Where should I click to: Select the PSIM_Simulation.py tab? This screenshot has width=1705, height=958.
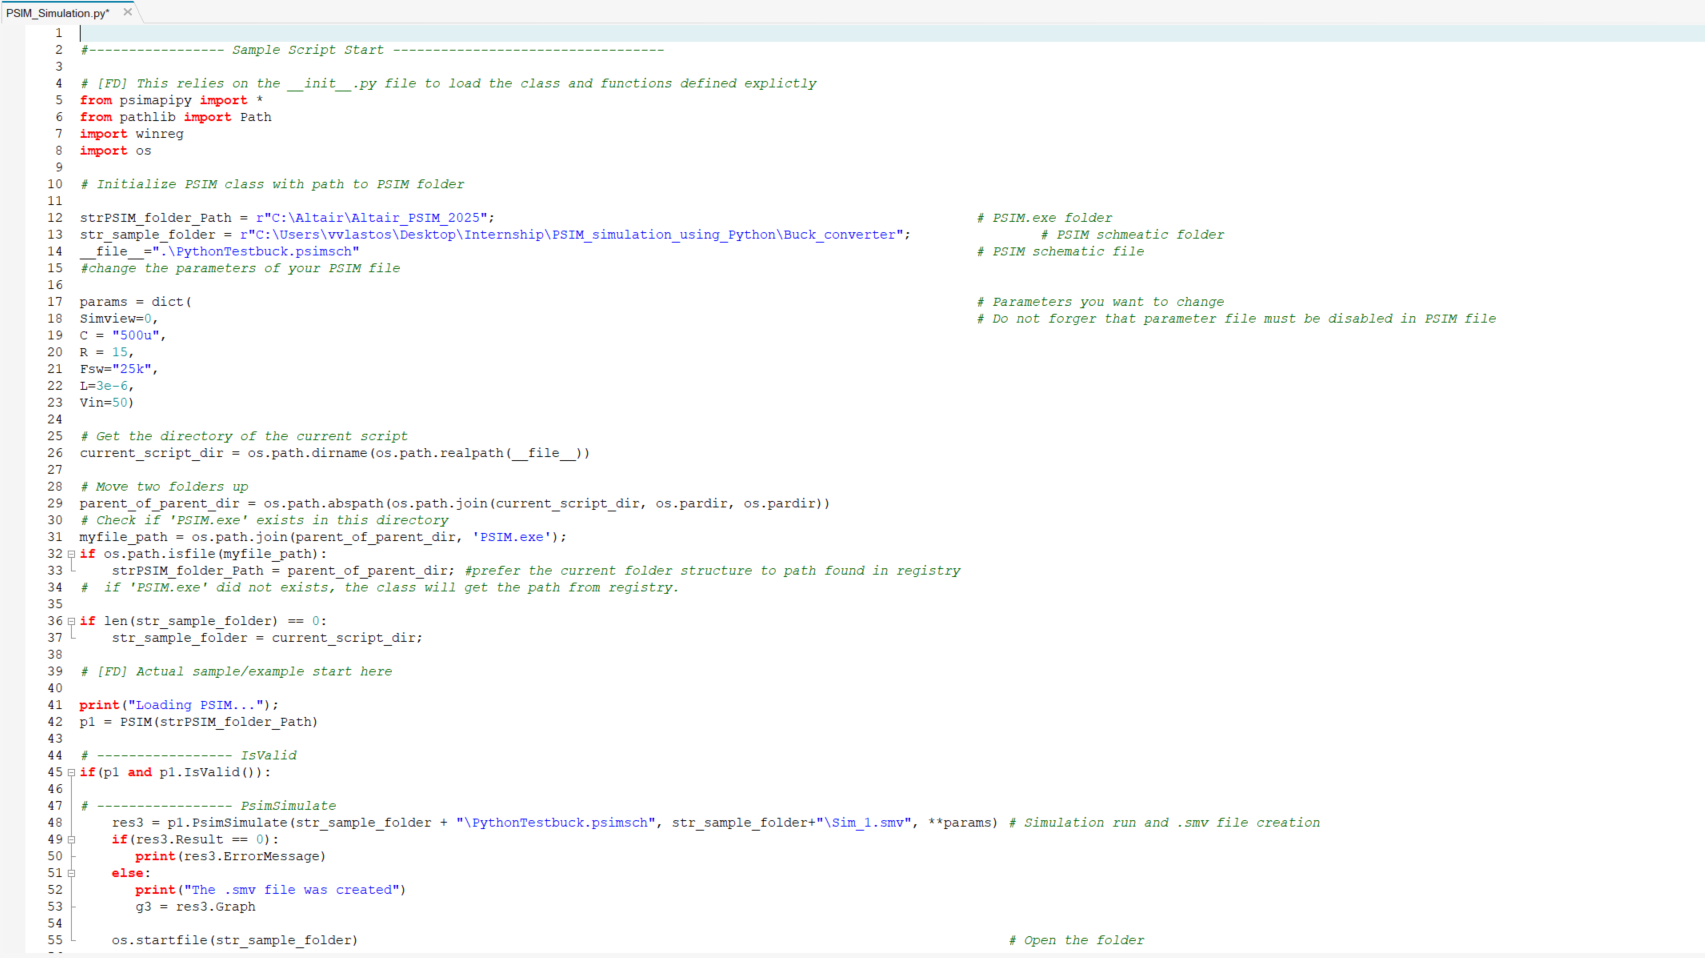pos(58,13)
